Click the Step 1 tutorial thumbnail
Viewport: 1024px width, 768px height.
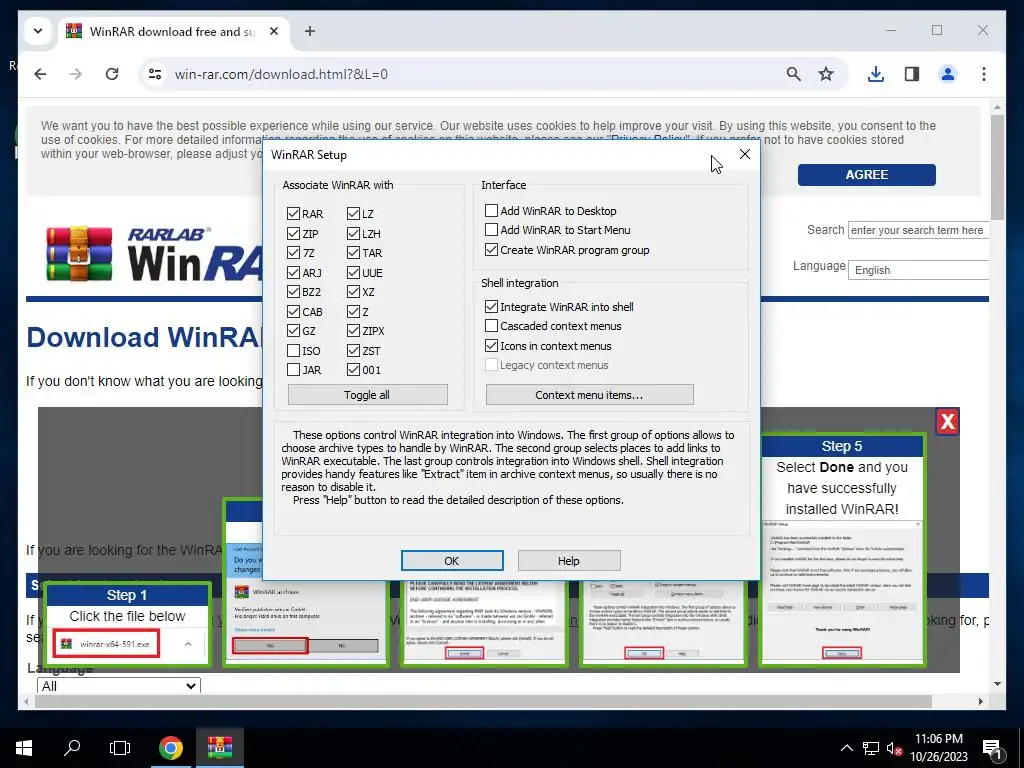pos(127,624)
